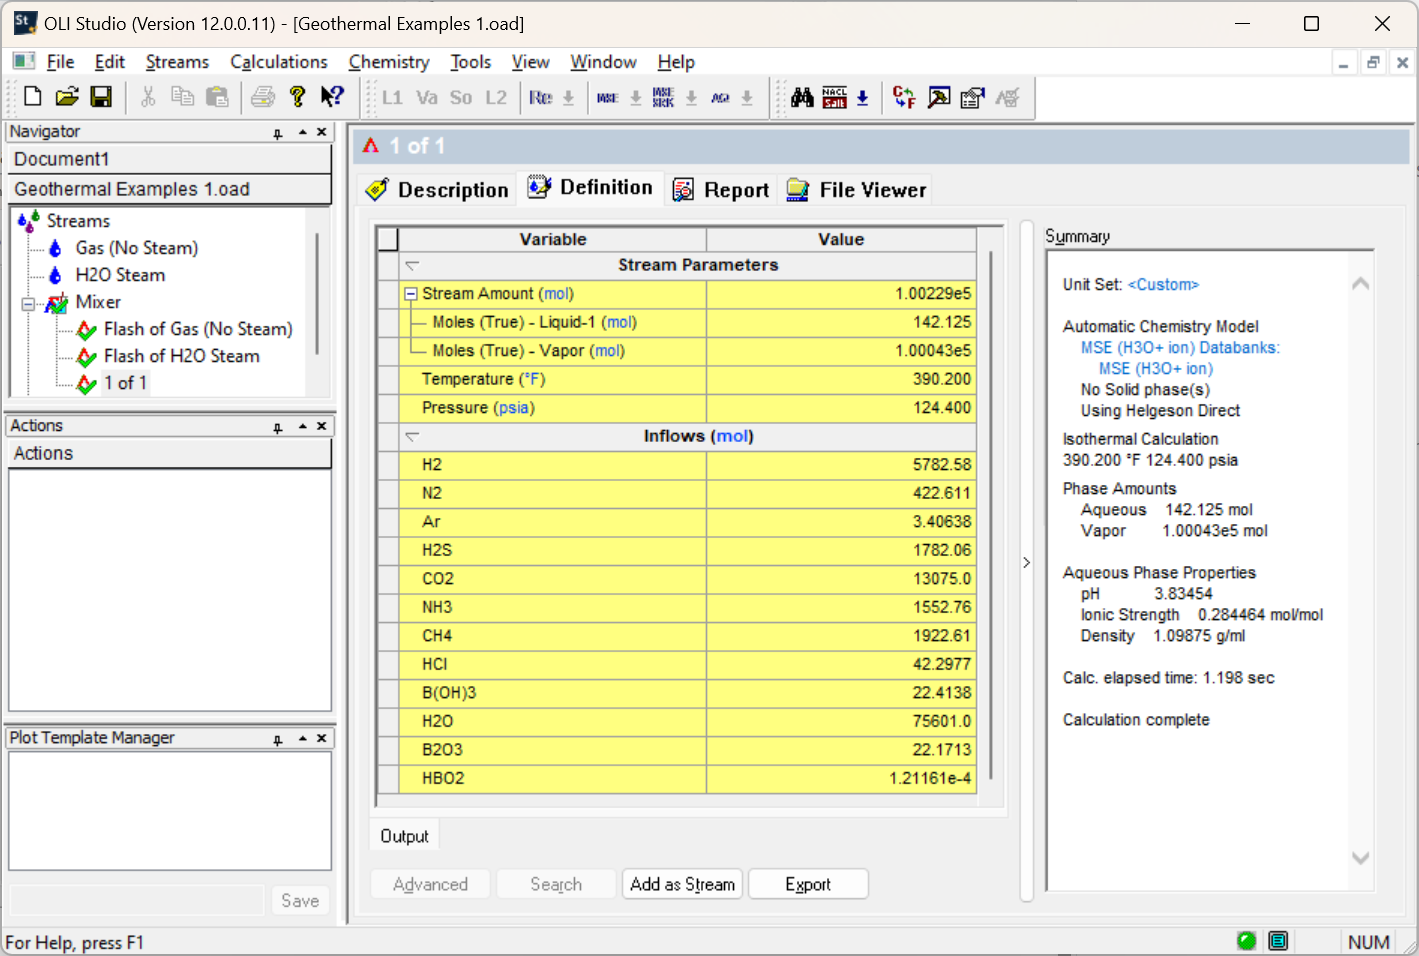This screenshot has width=1419, height=956.
Task: Select the Output tab below the grid
Action: pyautogui.click(x=404, y=836)
